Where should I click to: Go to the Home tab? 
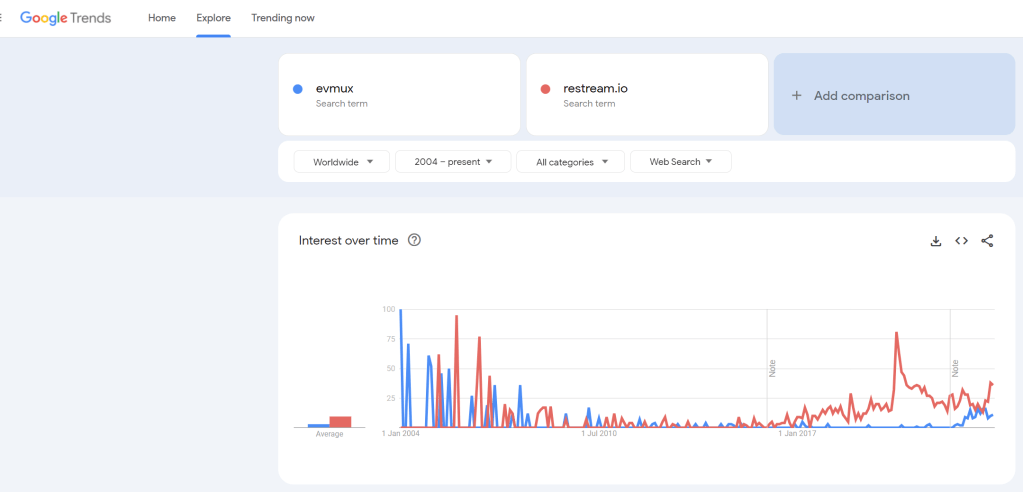coord(162,18)
